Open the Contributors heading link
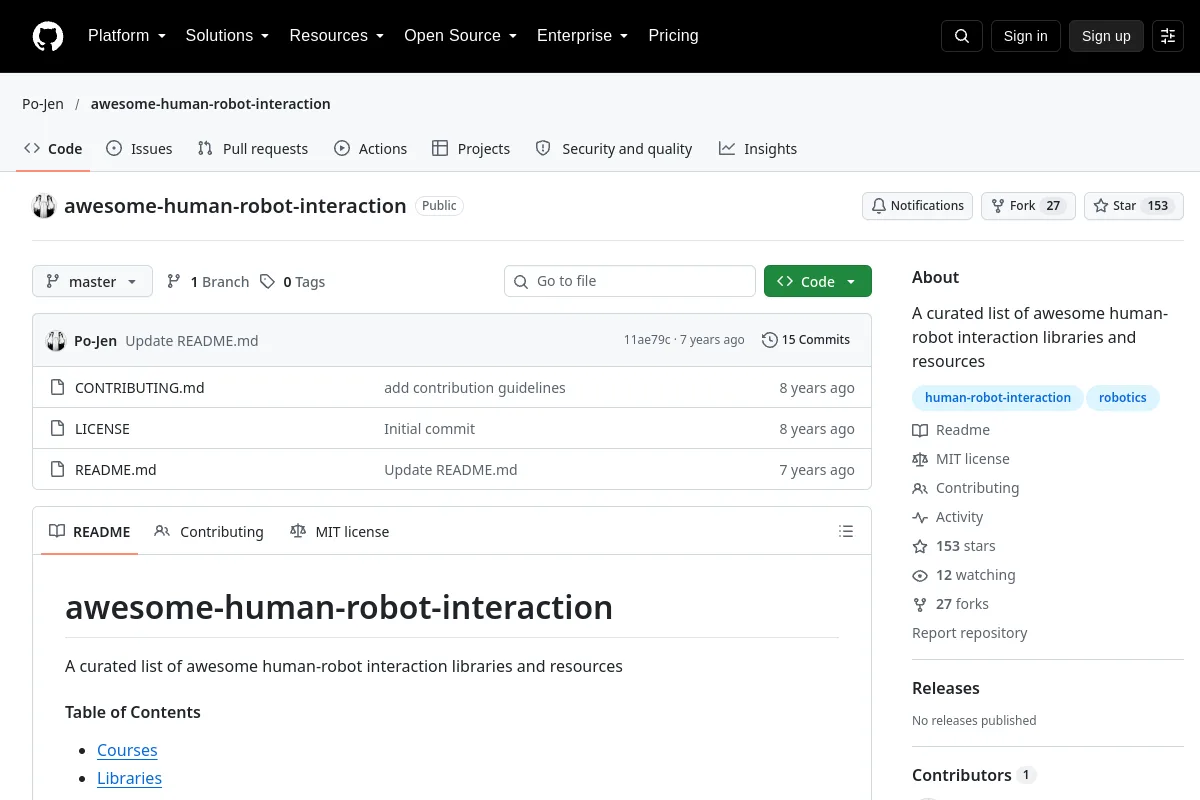Screen dimensions: 1200x800 tap(973, 775)
